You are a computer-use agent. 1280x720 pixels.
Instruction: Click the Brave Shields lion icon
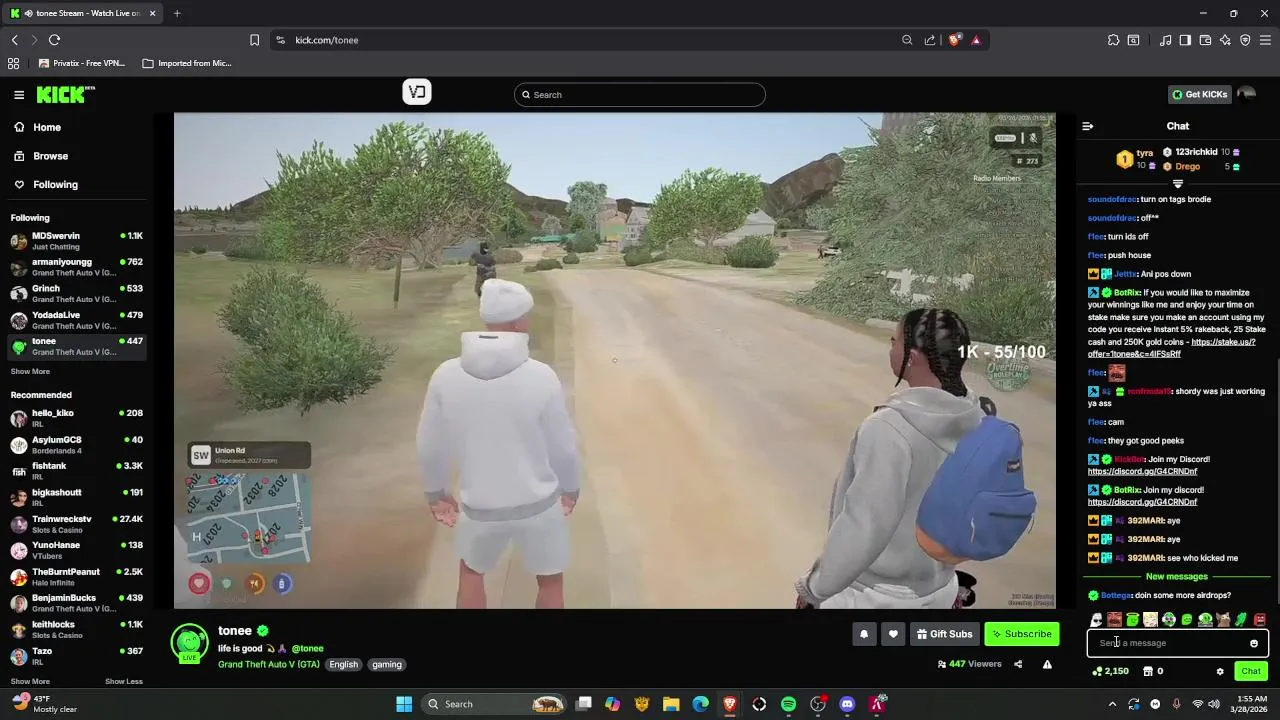click(954, 40)
